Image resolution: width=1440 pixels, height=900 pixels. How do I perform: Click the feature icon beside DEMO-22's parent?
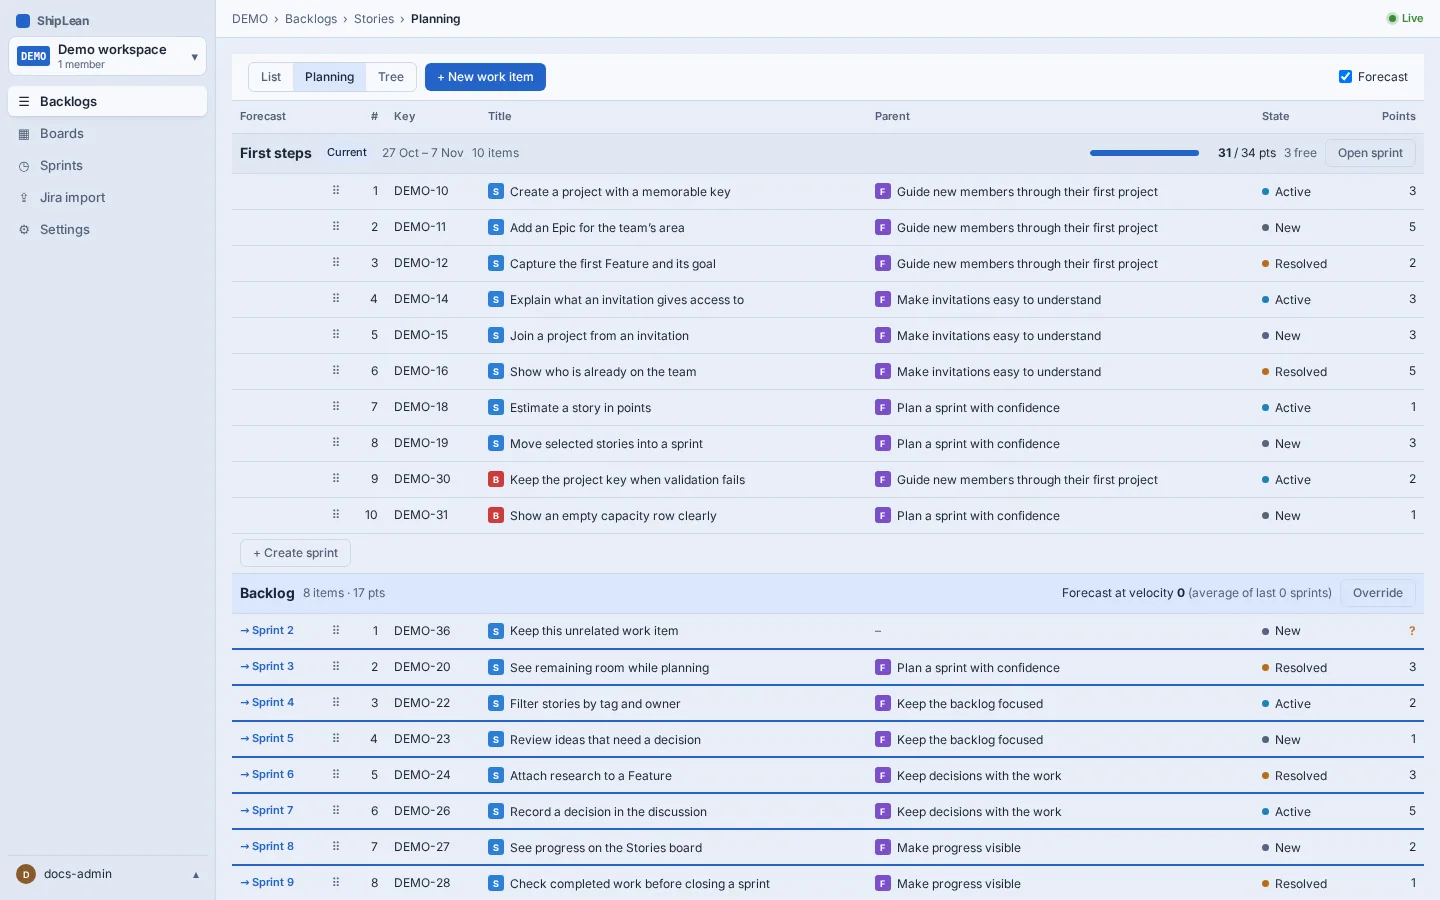pos(883,704)
